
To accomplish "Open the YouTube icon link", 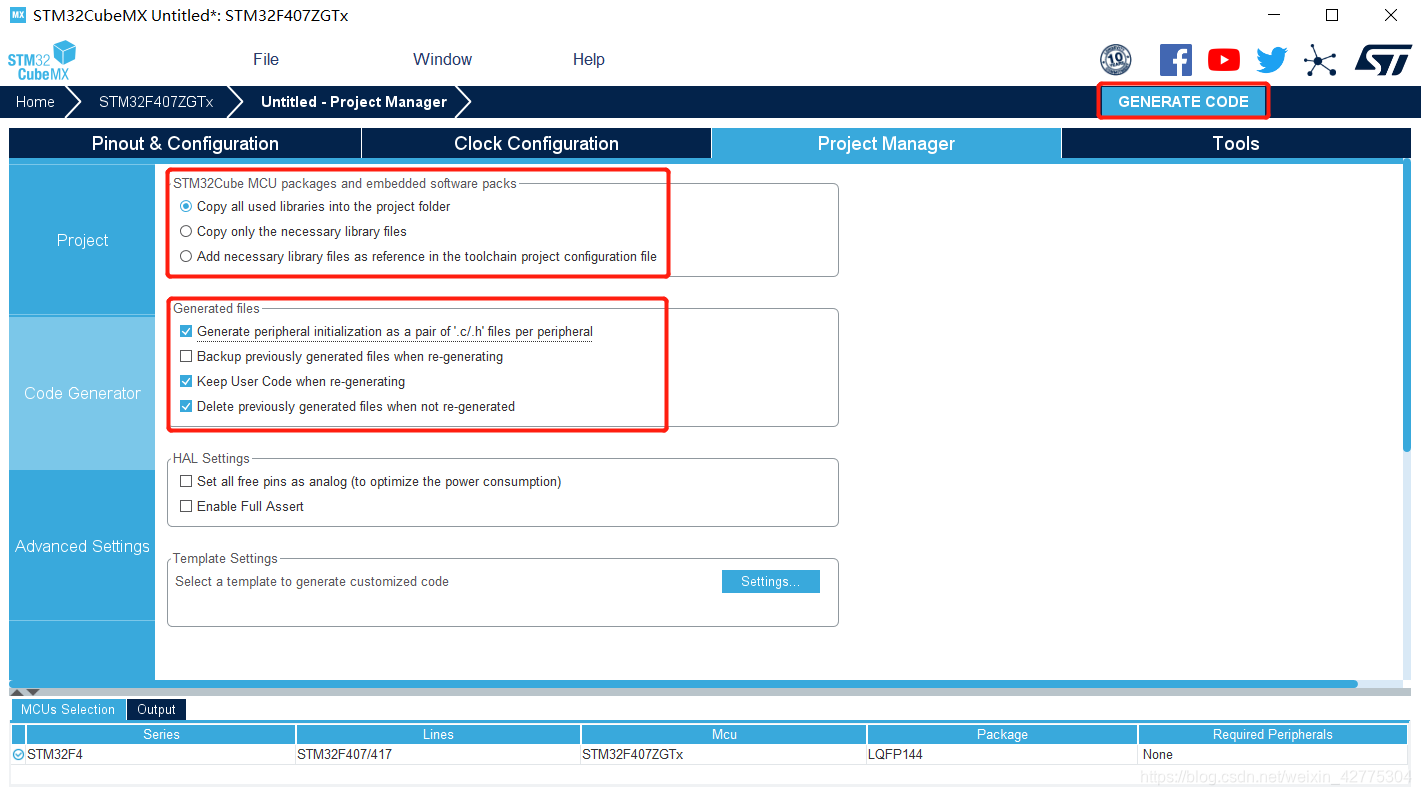I will [x=1224, y=60].
